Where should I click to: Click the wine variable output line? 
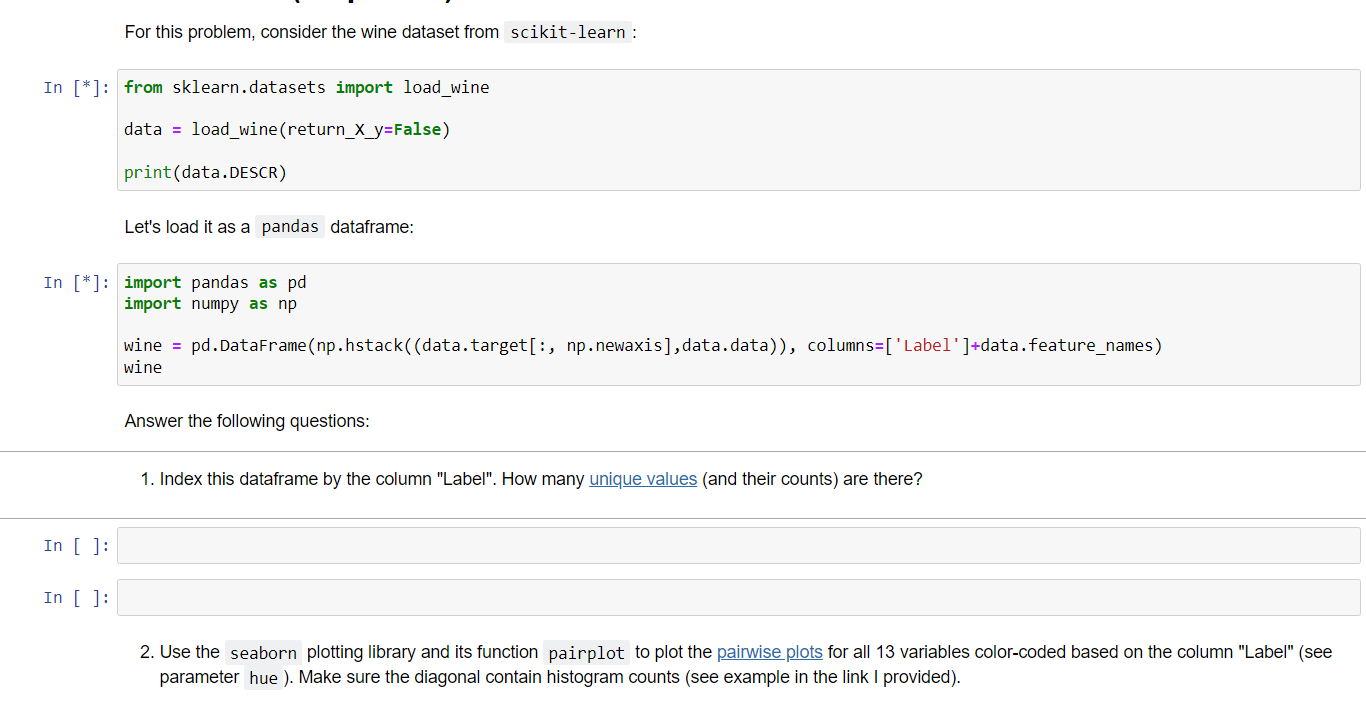click(141, 367)
